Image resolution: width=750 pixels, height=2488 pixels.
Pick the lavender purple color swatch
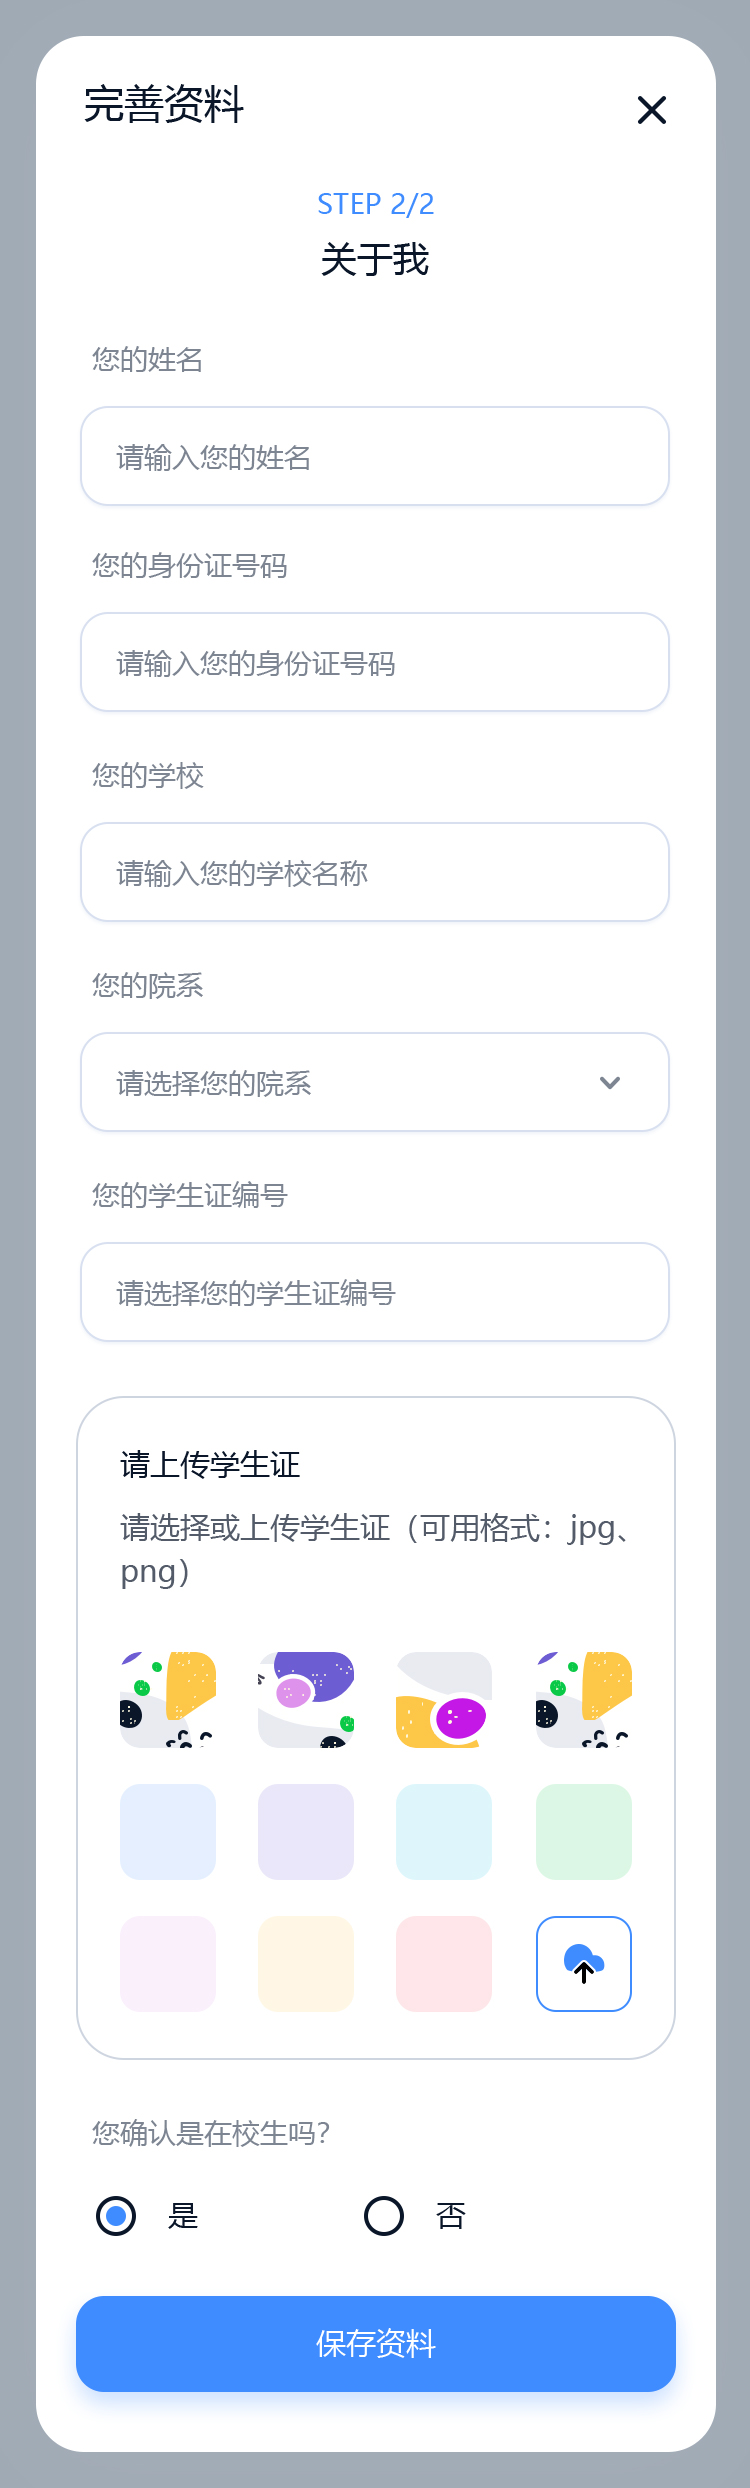pyautogui.click(x=306, y=1832)
